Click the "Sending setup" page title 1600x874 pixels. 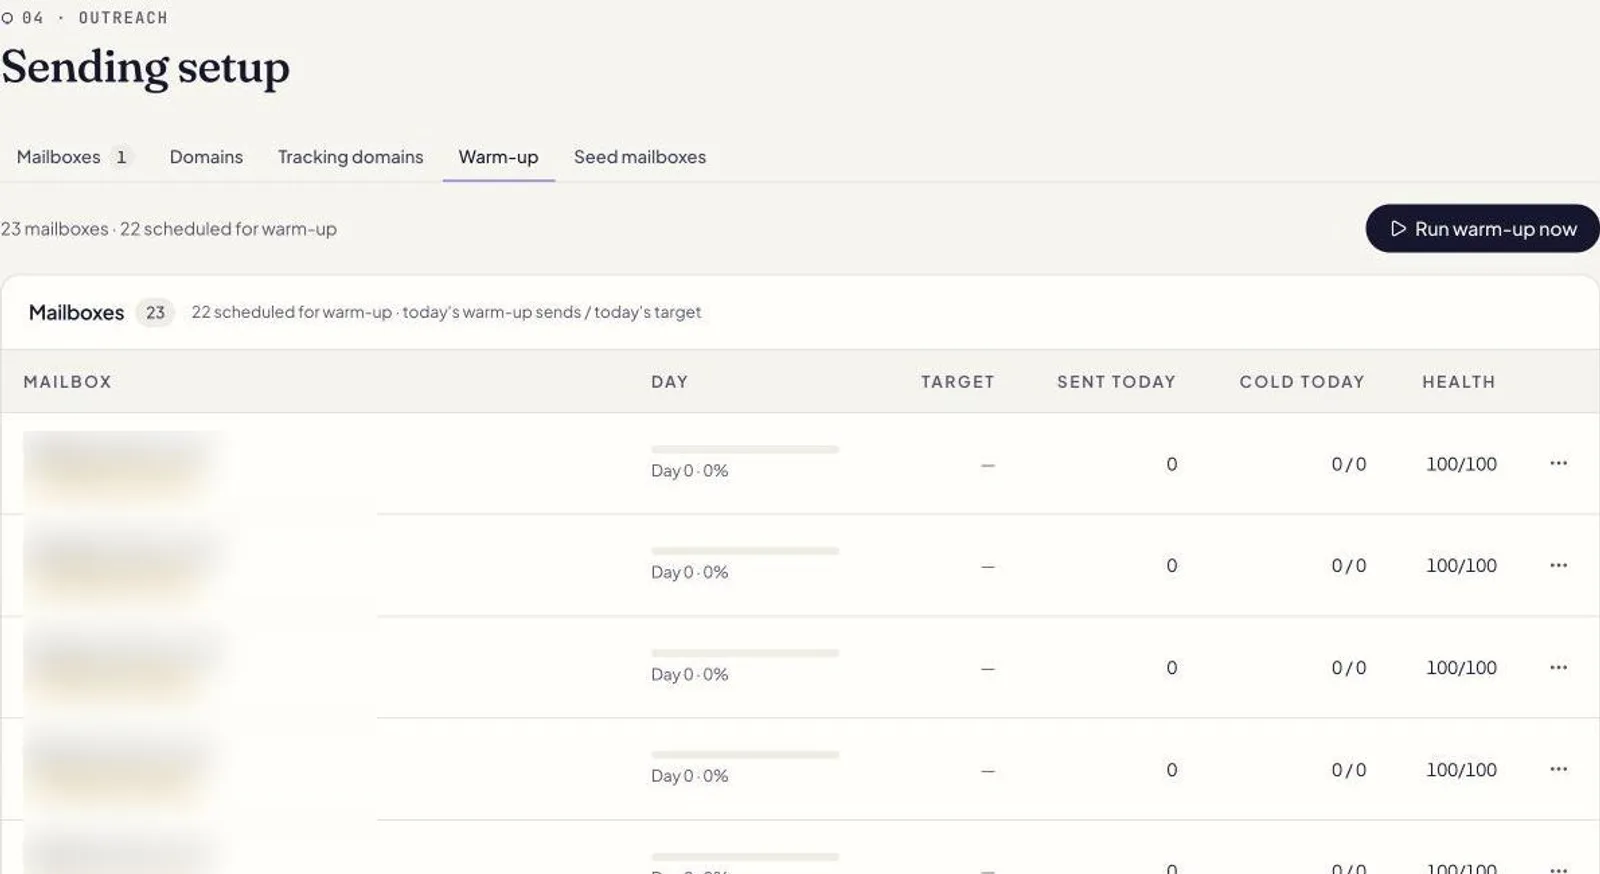pos(145,68)
